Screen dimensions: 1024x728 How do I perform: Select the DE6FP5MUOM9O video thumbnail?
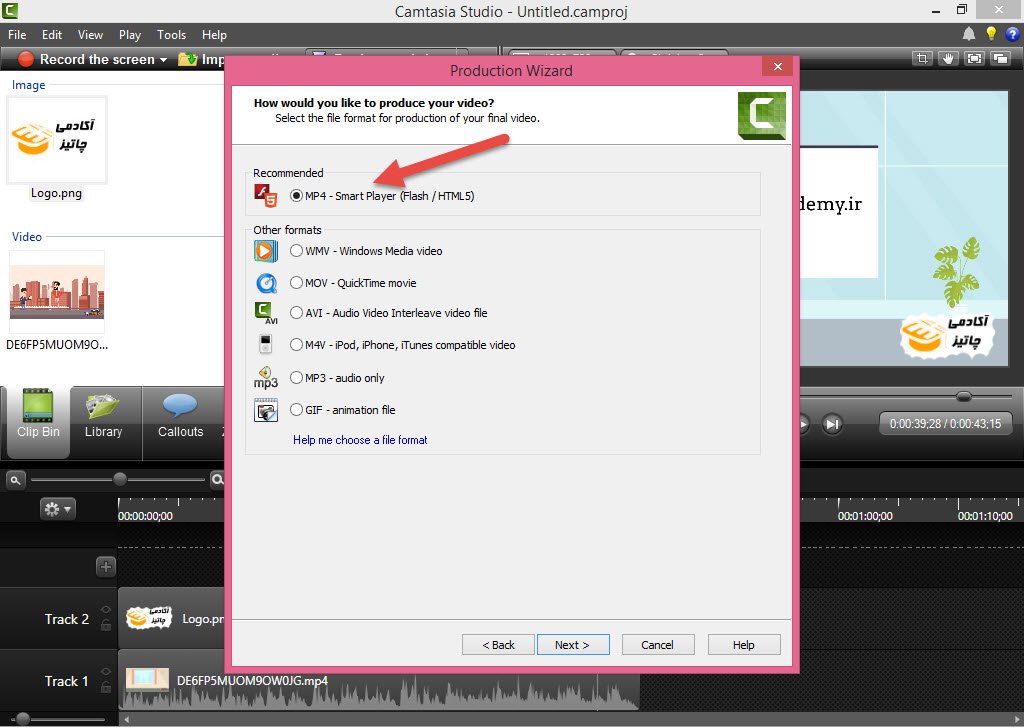(x=57, y=291)
